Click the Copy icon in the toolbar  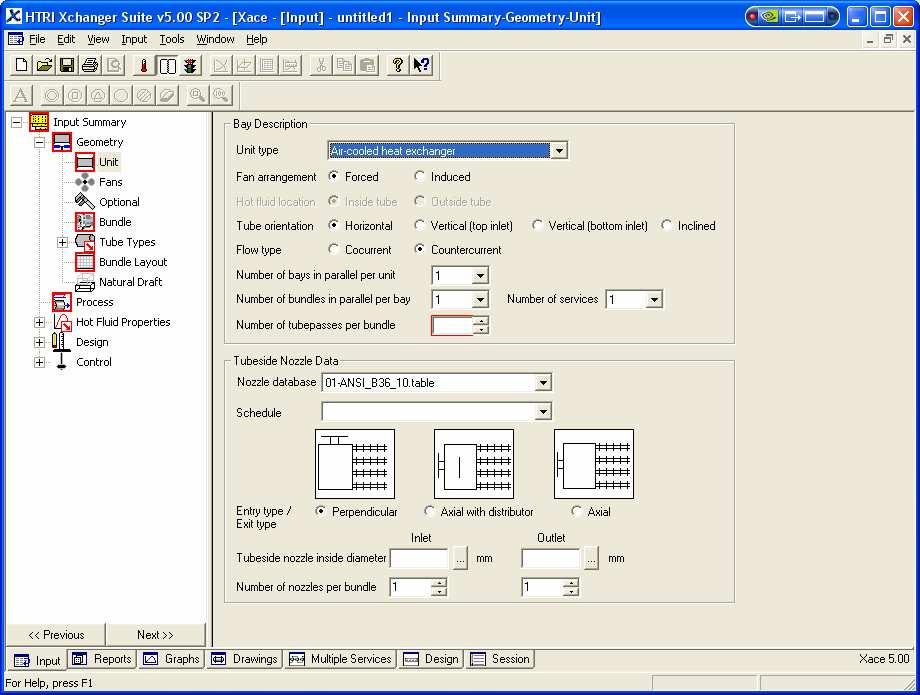tap(344, 65)
